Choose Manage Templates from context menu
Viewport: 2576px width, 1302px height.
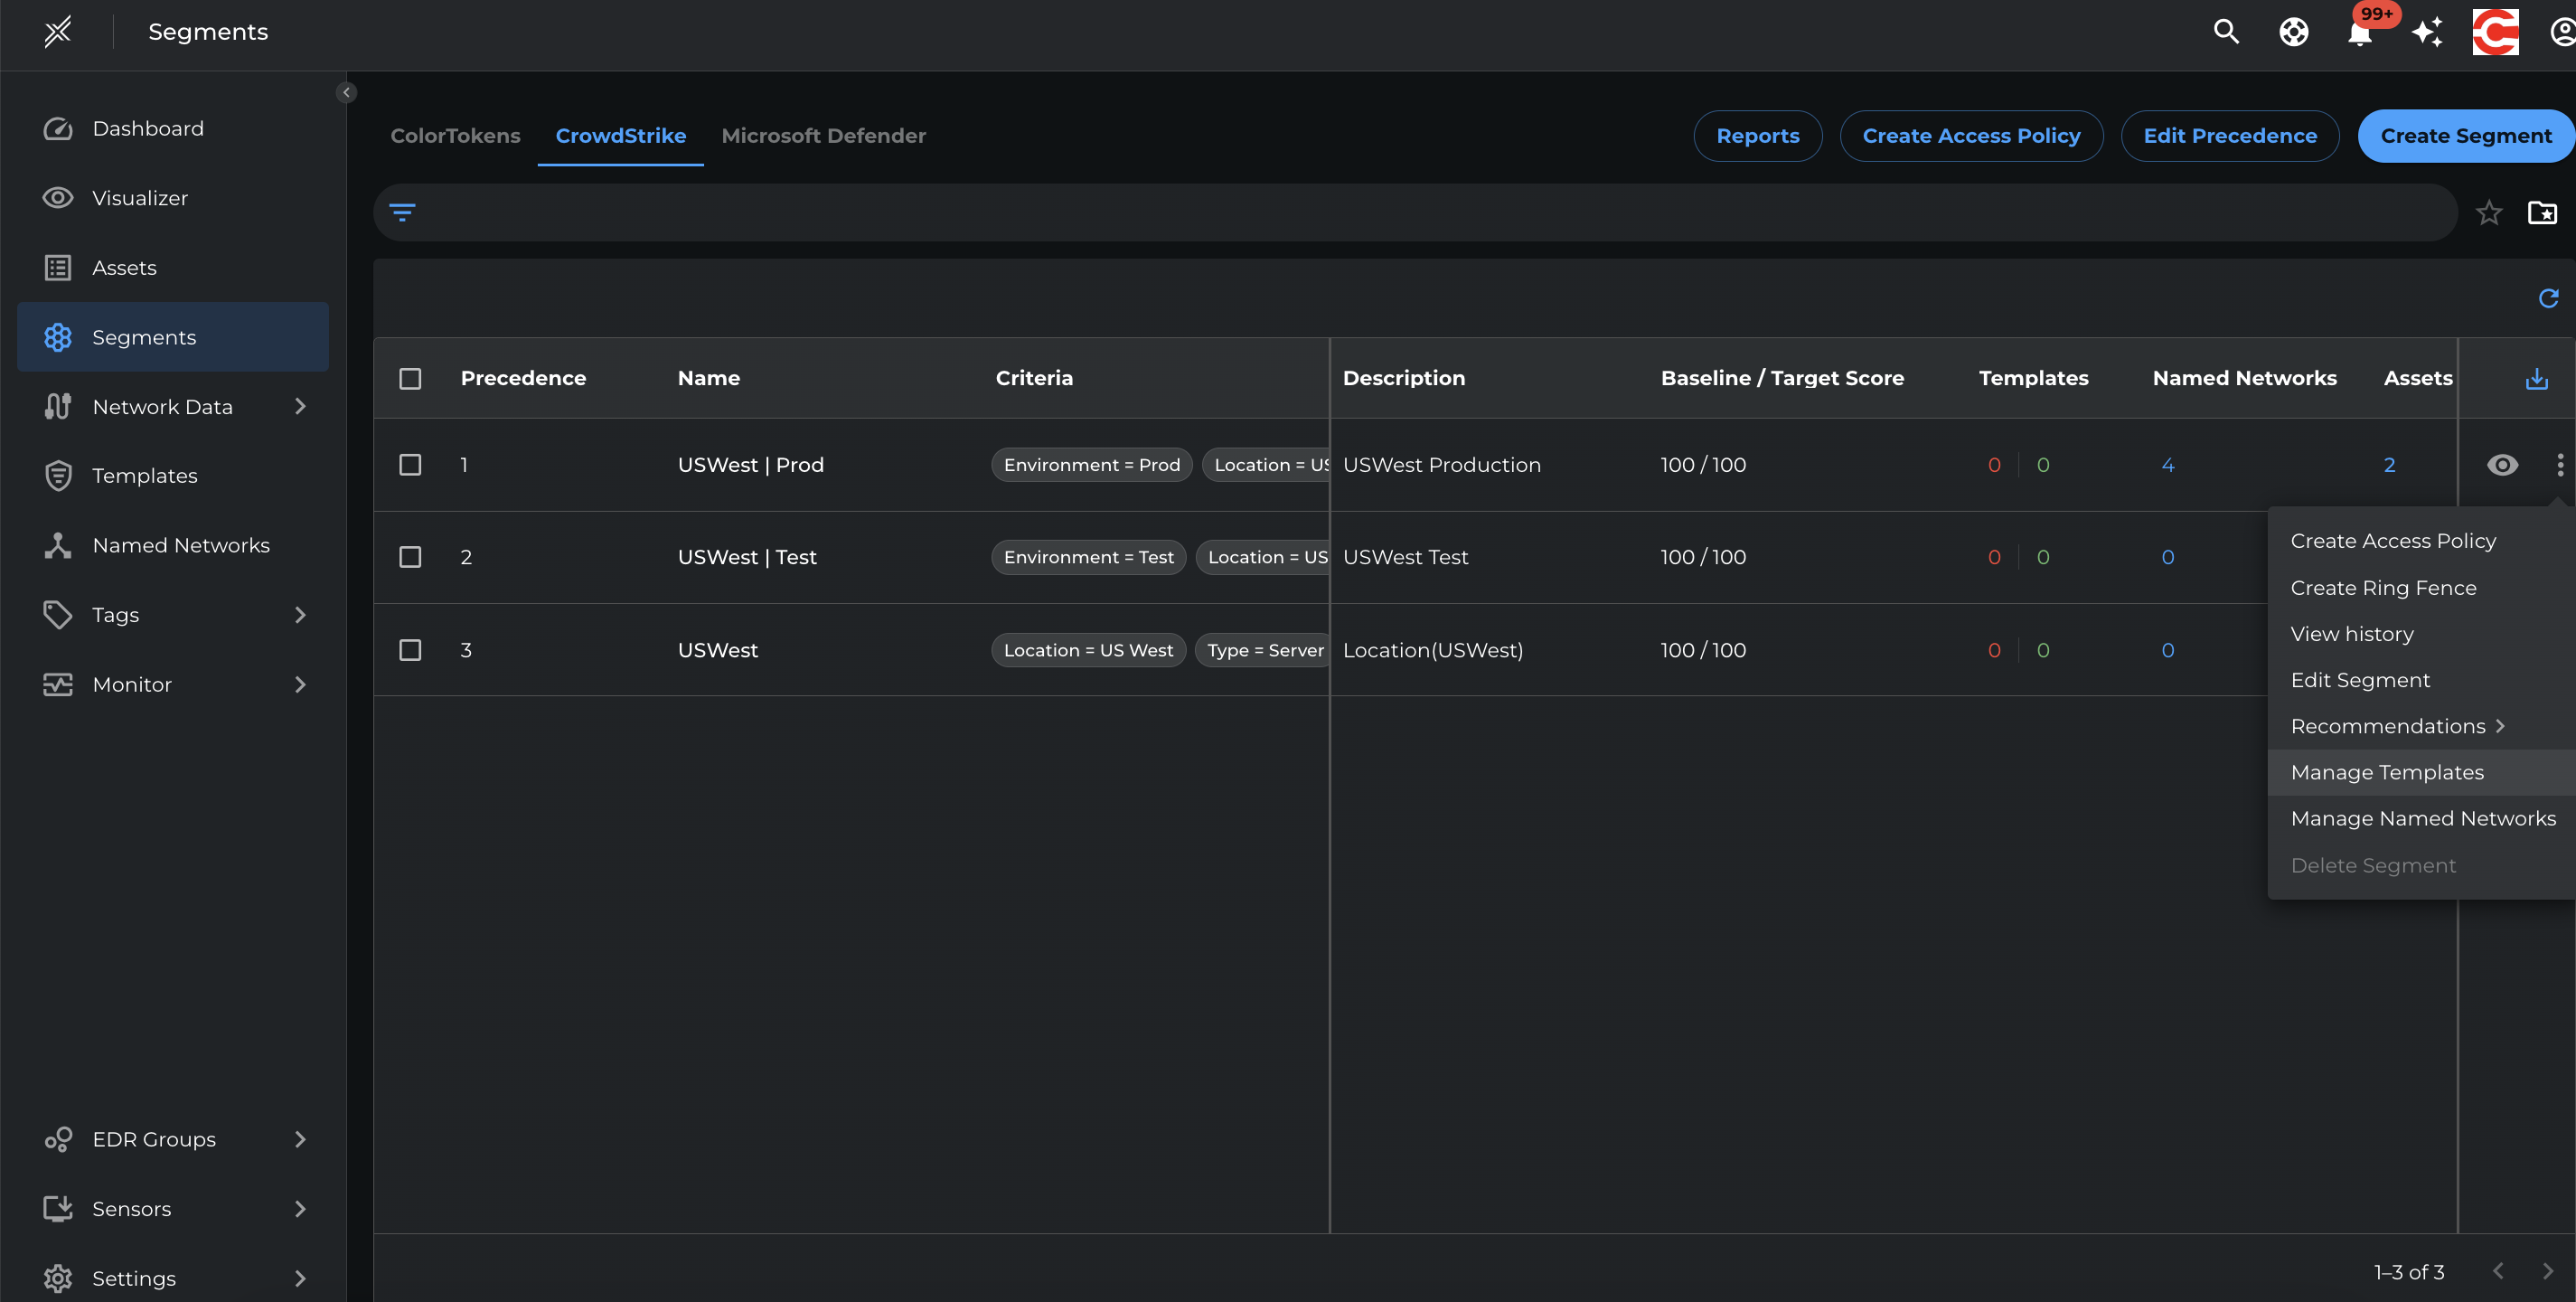[2387, 772]
